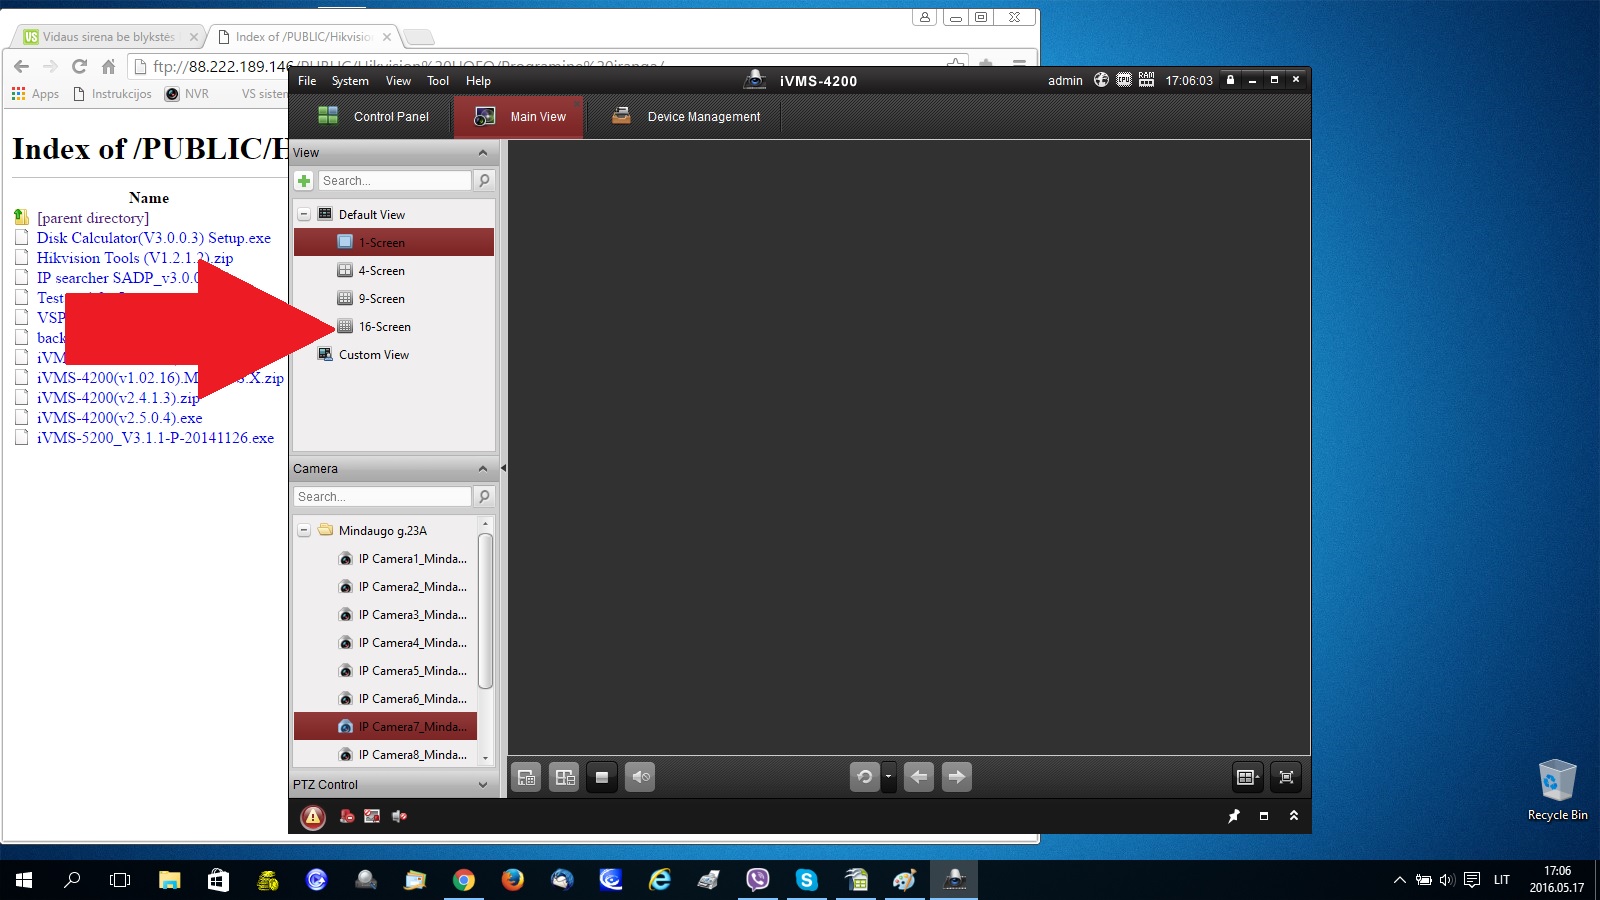Screen dimensions: 1600x900
Task: Open [parent directory] link in browser
Action: click(x=93, y=218)
